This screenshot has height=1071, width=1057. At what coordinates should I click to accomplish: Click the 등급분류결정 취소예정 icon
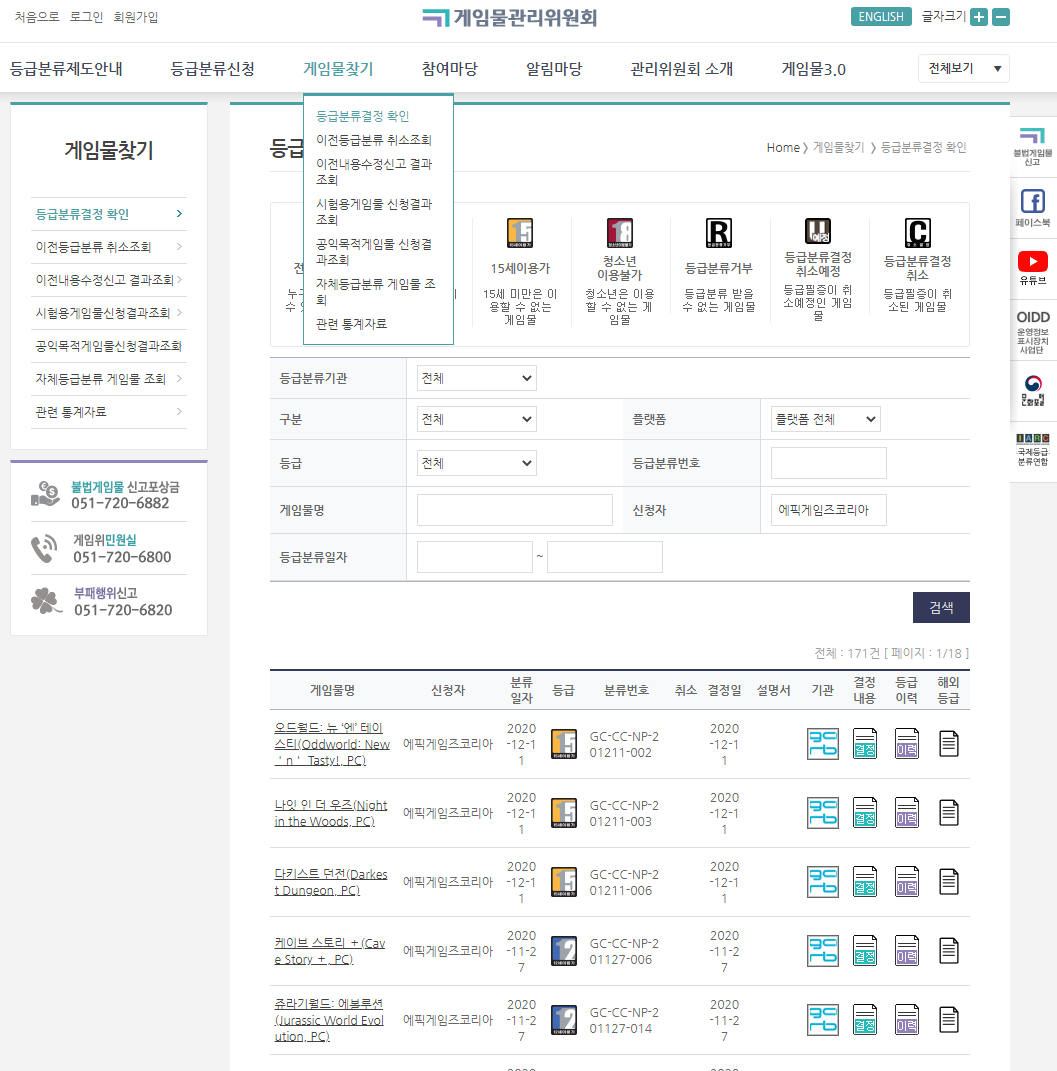[818, 232]
